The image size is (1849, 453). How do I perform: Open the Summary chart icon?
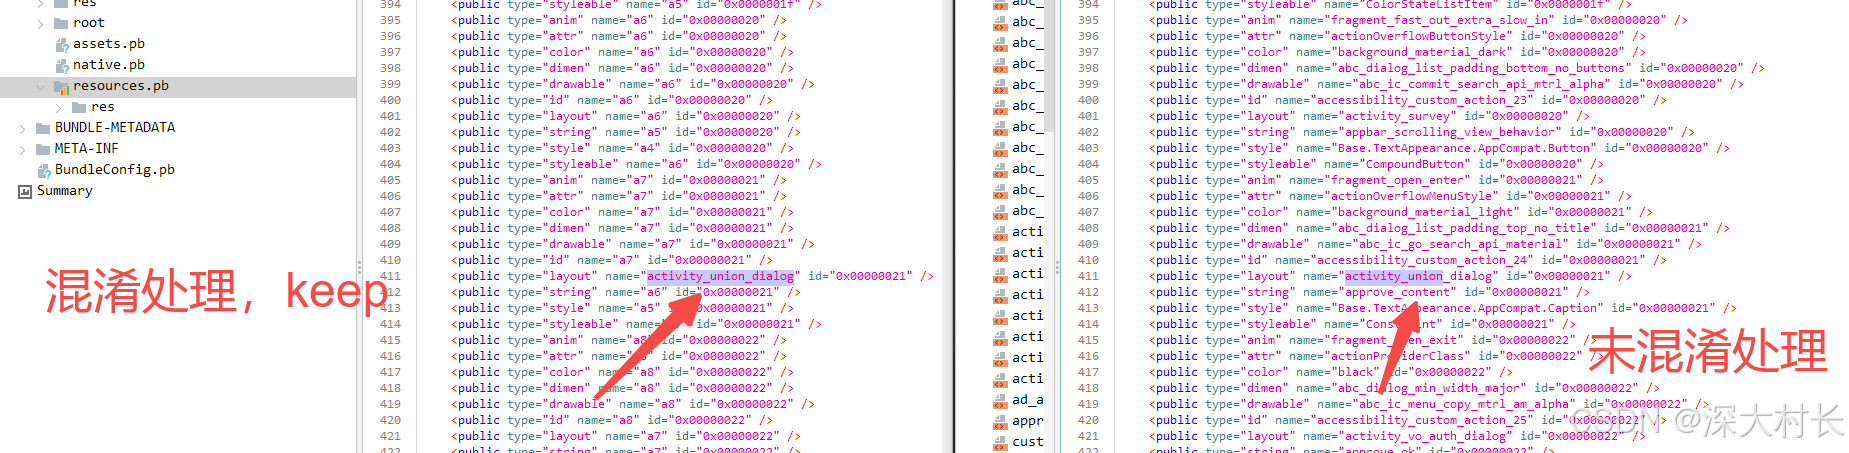coord(25,191)
